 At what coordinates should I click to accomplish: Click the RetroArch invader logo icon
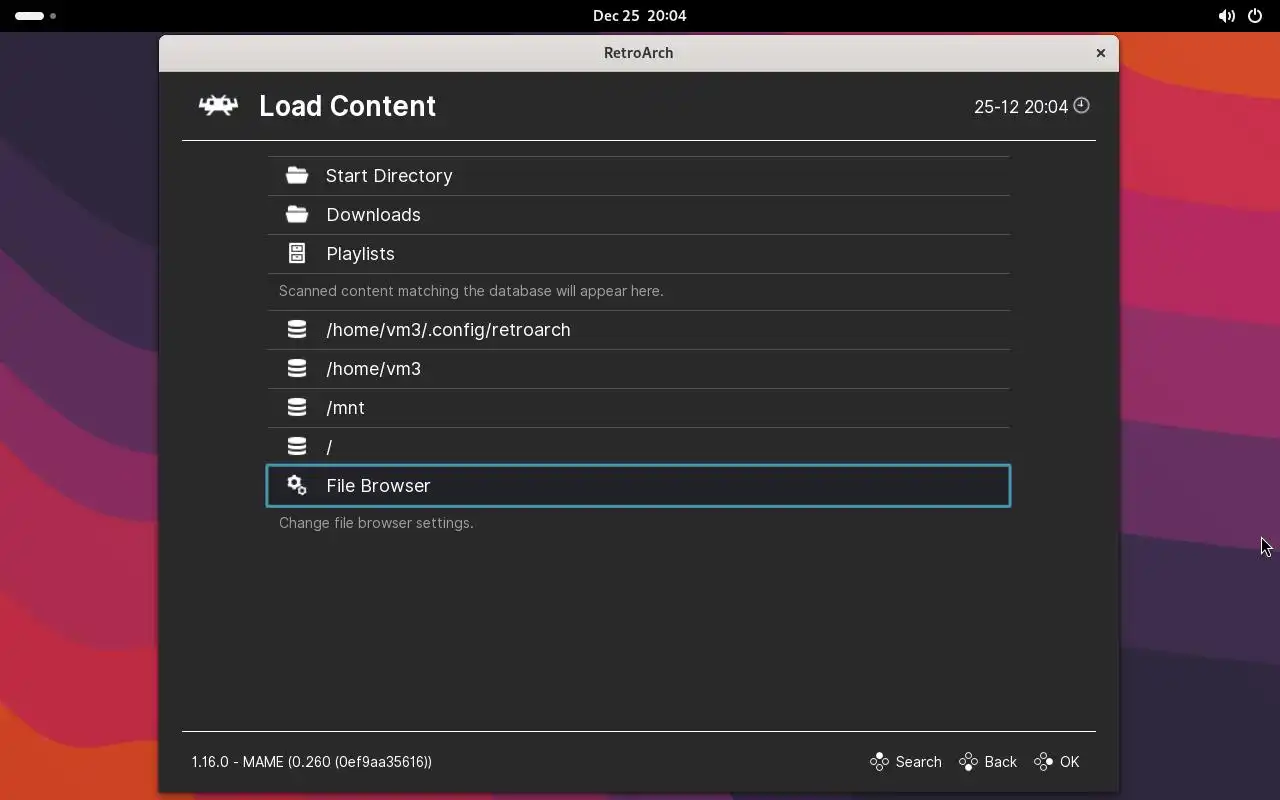click(218, 105)
